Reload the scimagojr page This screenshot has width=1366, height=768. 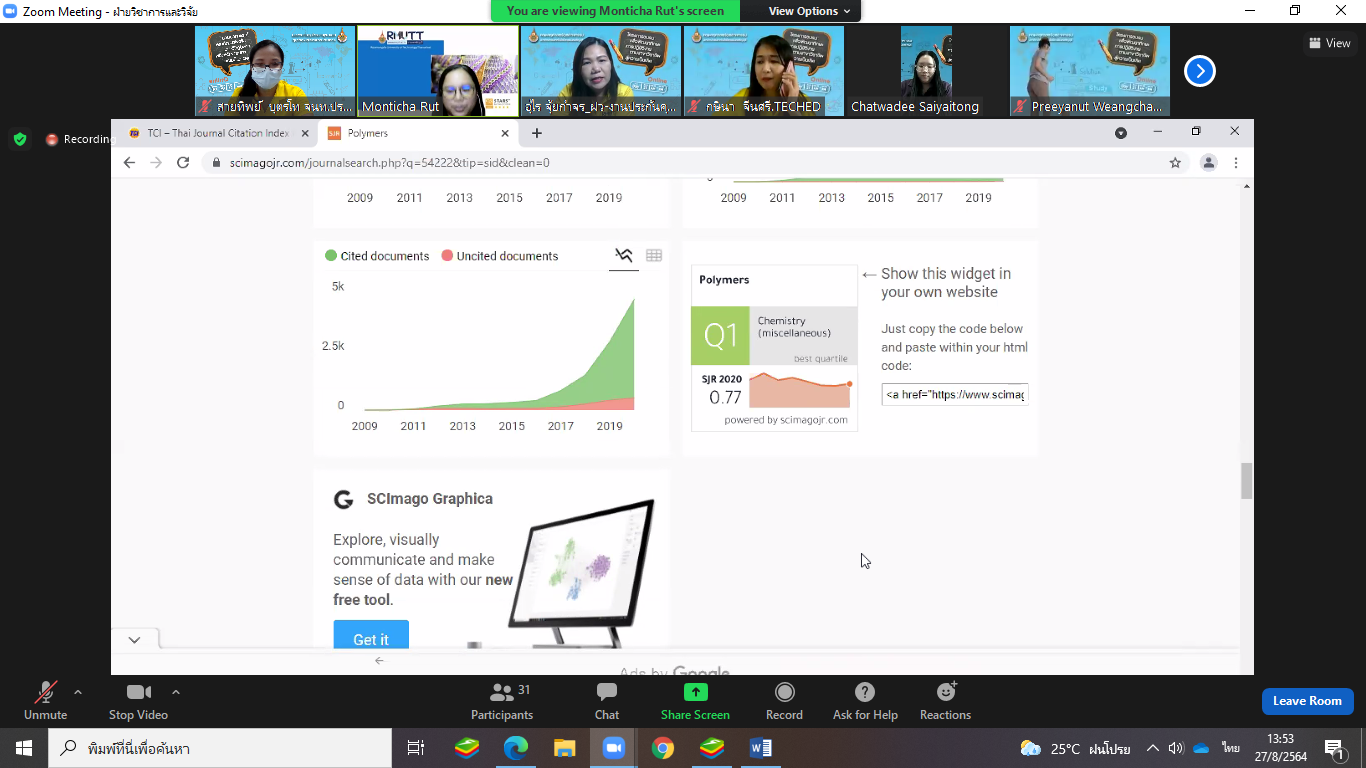183,162
